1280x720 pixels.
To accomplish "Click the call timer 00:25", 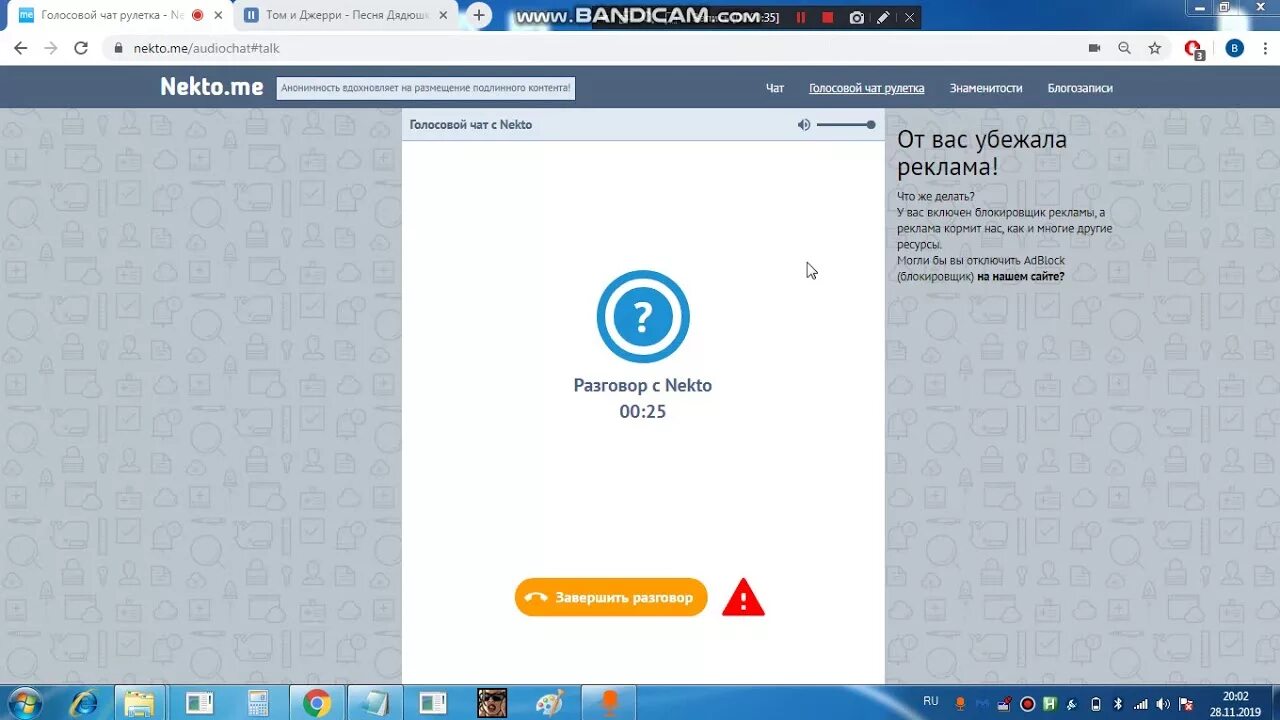I will point(643,412).
